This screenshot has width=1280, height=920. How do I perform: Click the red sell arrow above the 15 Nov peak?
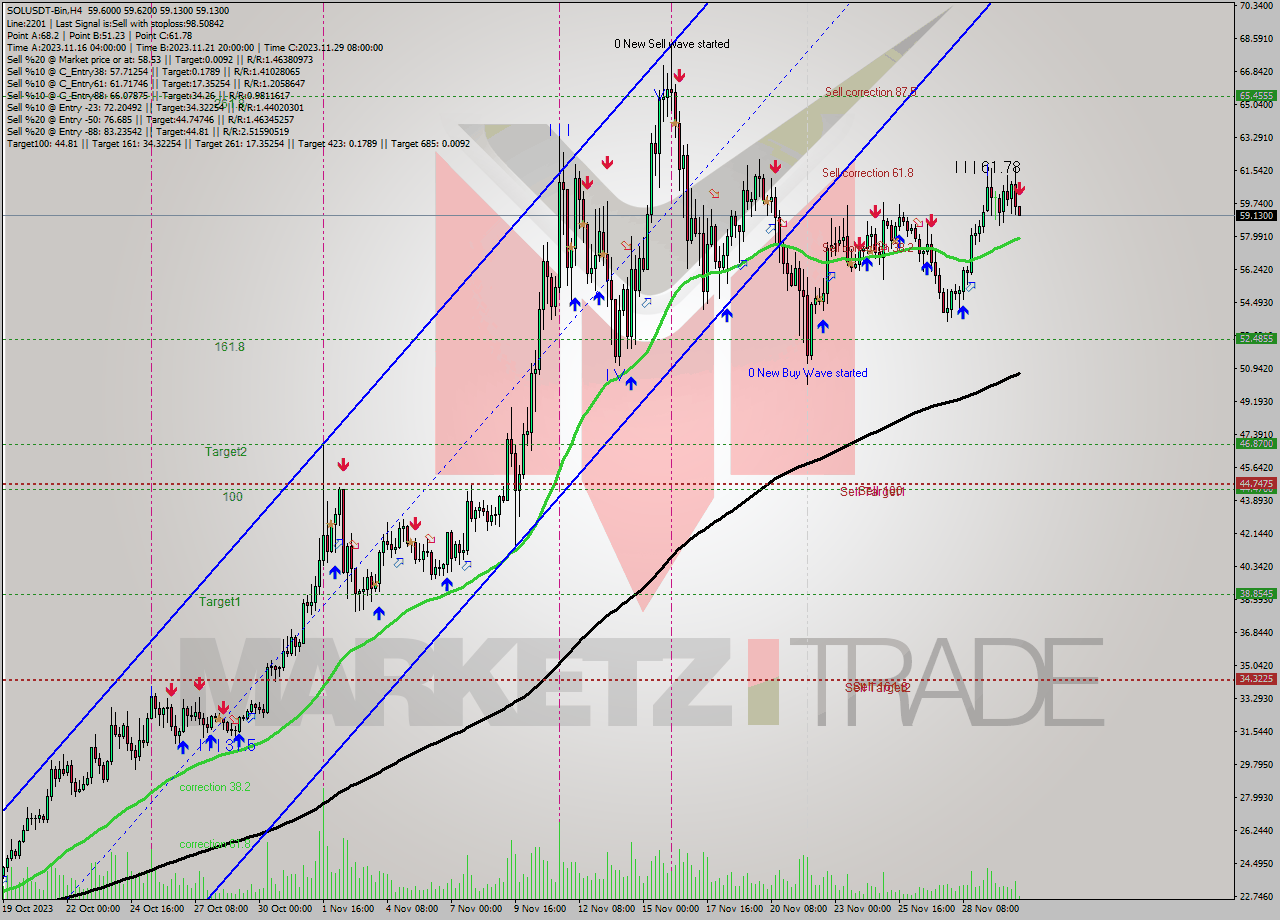[679, 75]
